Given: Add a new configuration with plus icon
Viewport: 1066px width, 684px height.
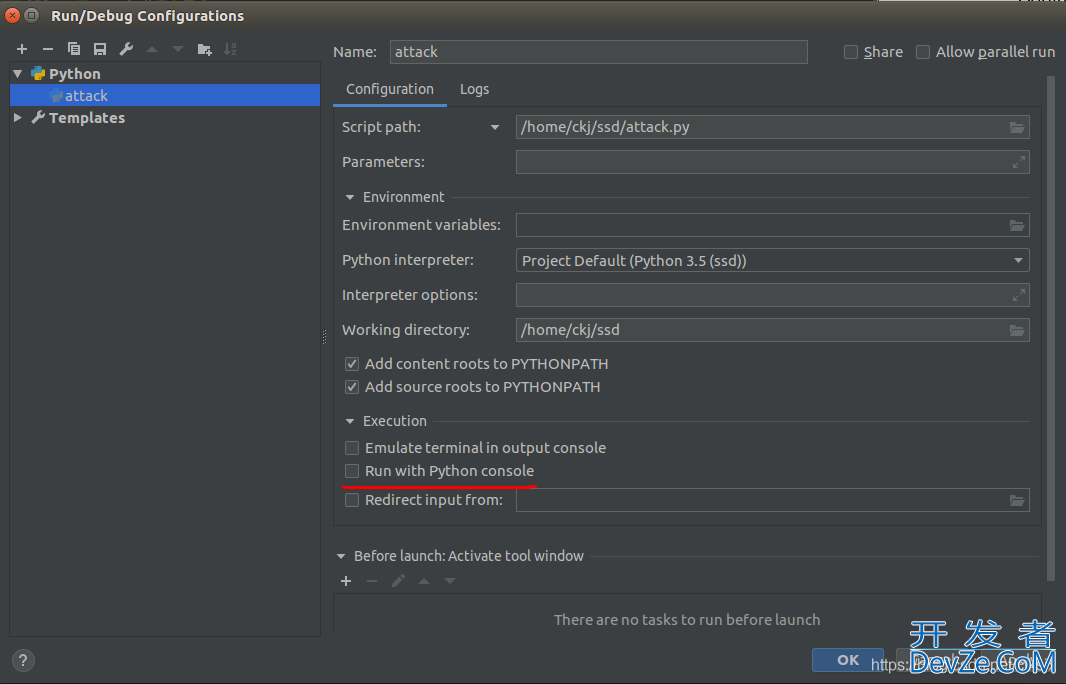Looking at the screenshot, I should 22,49.
